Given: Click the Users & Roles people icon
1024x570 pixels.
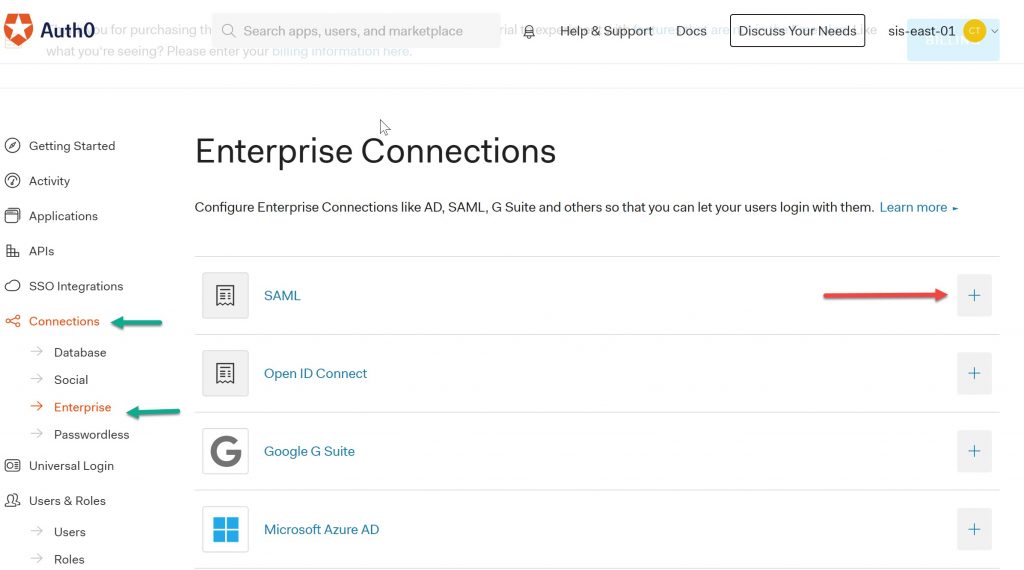Looking at the screenshot, I should [x=12, y=500].
